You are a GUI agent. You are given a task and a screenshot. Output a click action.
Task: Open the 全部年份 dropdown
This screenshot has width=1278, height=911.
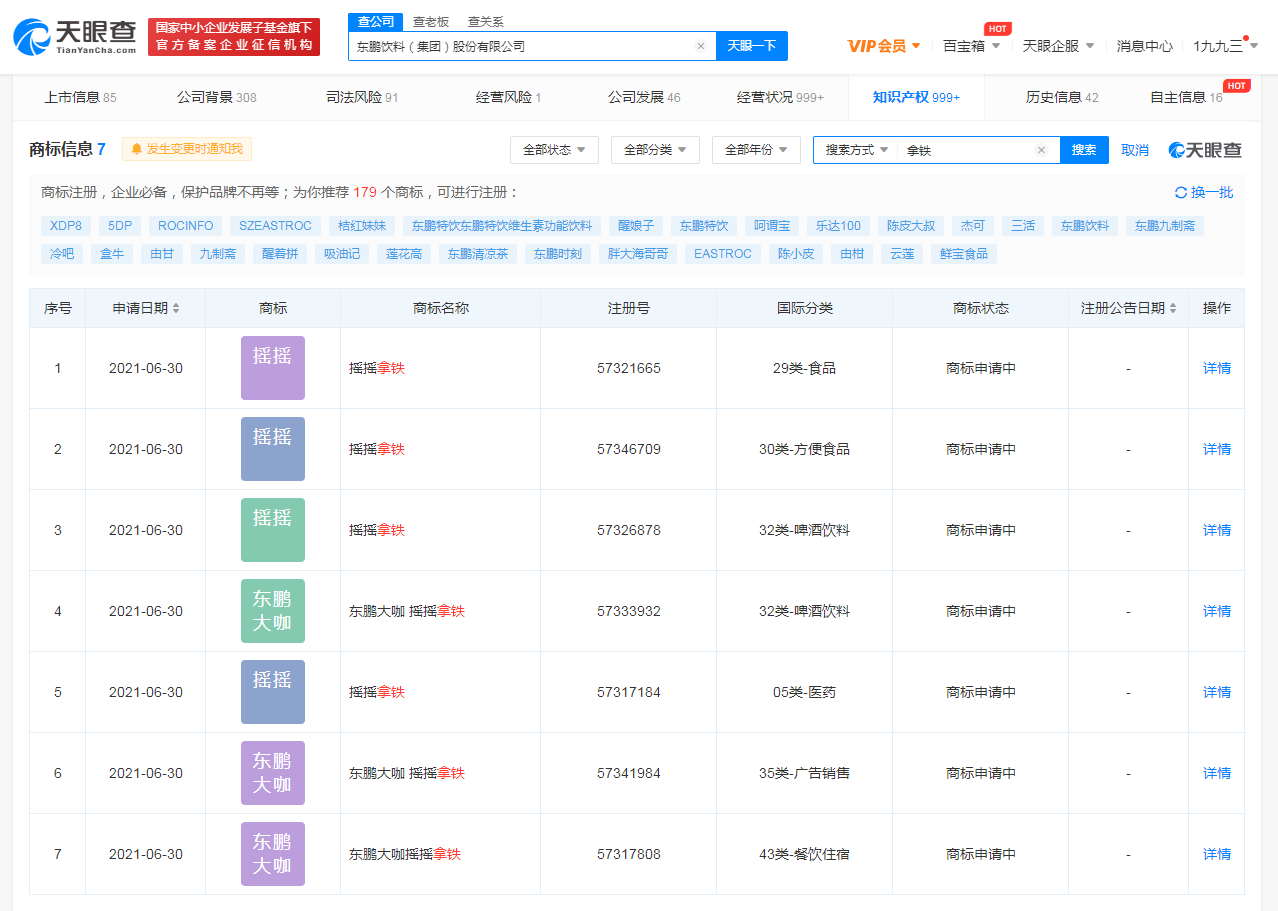pos(756,150)
